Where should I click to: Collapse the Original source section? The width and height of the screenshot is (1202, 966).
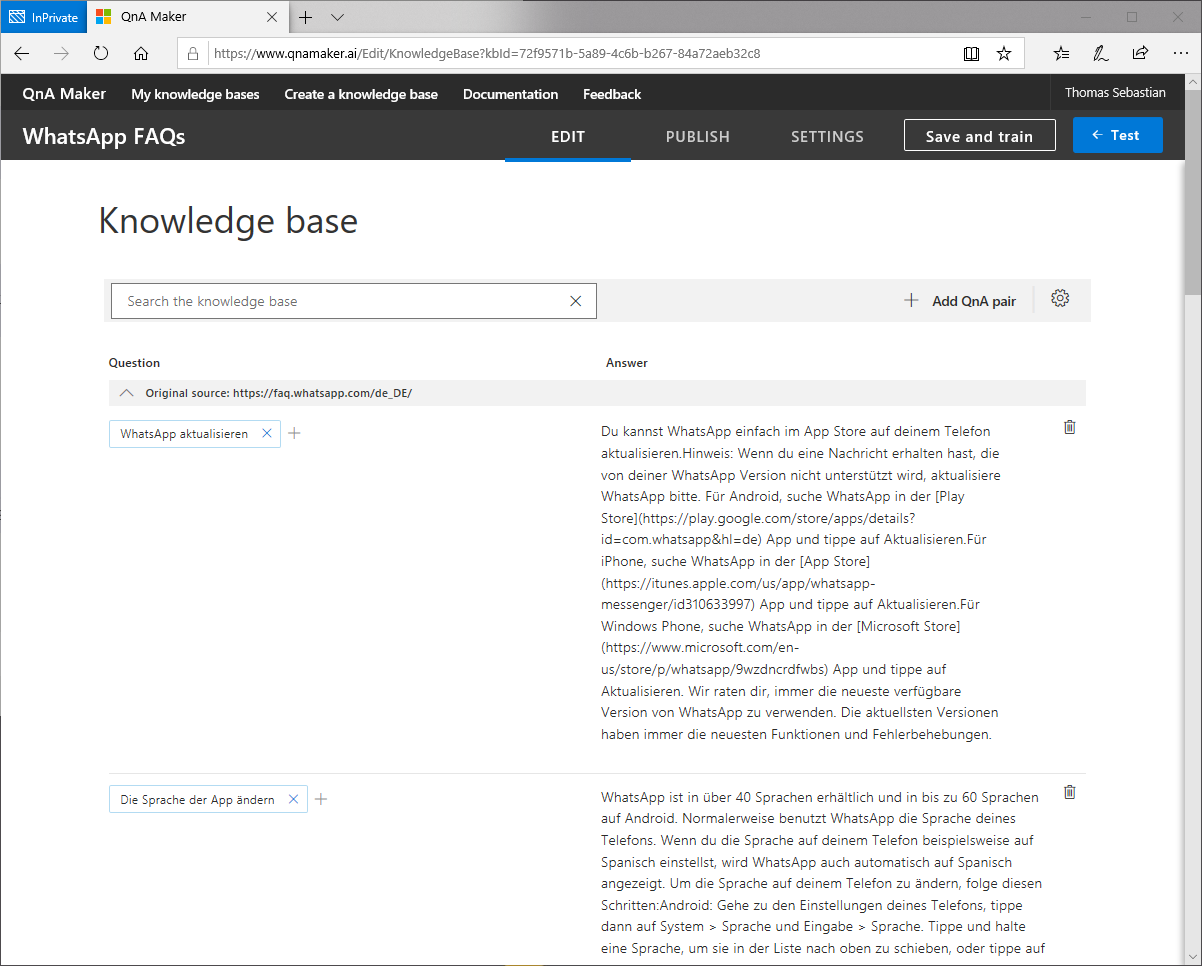pos(126,393)
